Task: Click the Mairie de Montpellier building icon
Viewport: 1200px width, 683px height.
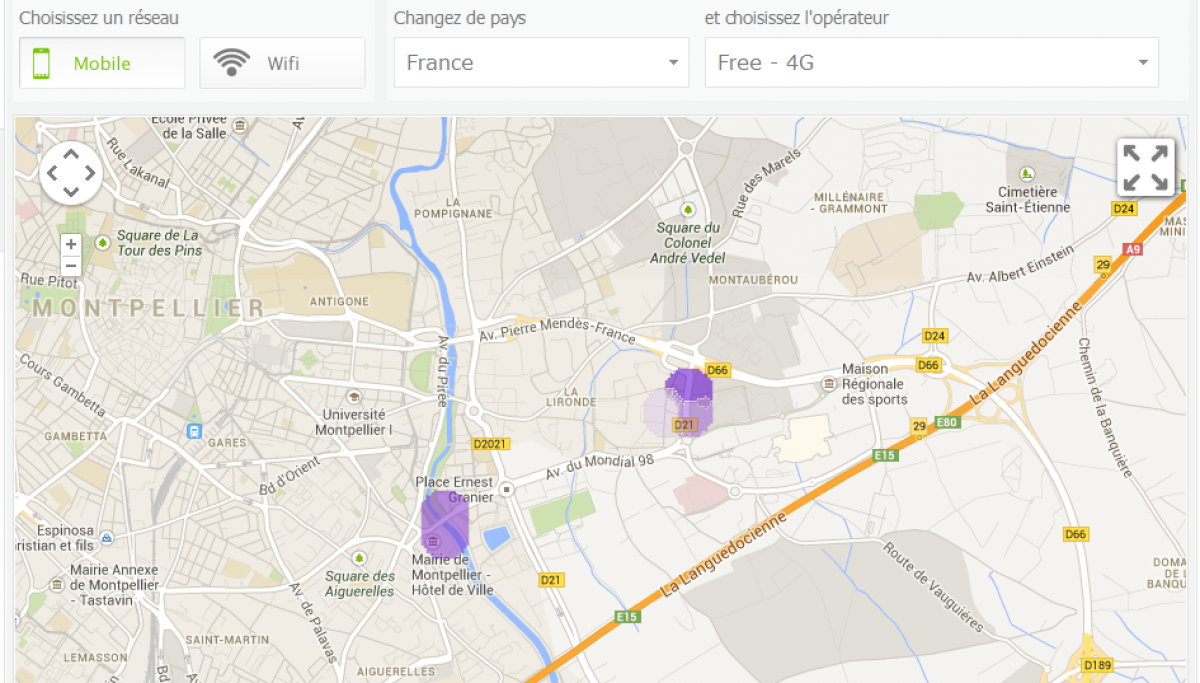Action: tap(432, 543)
